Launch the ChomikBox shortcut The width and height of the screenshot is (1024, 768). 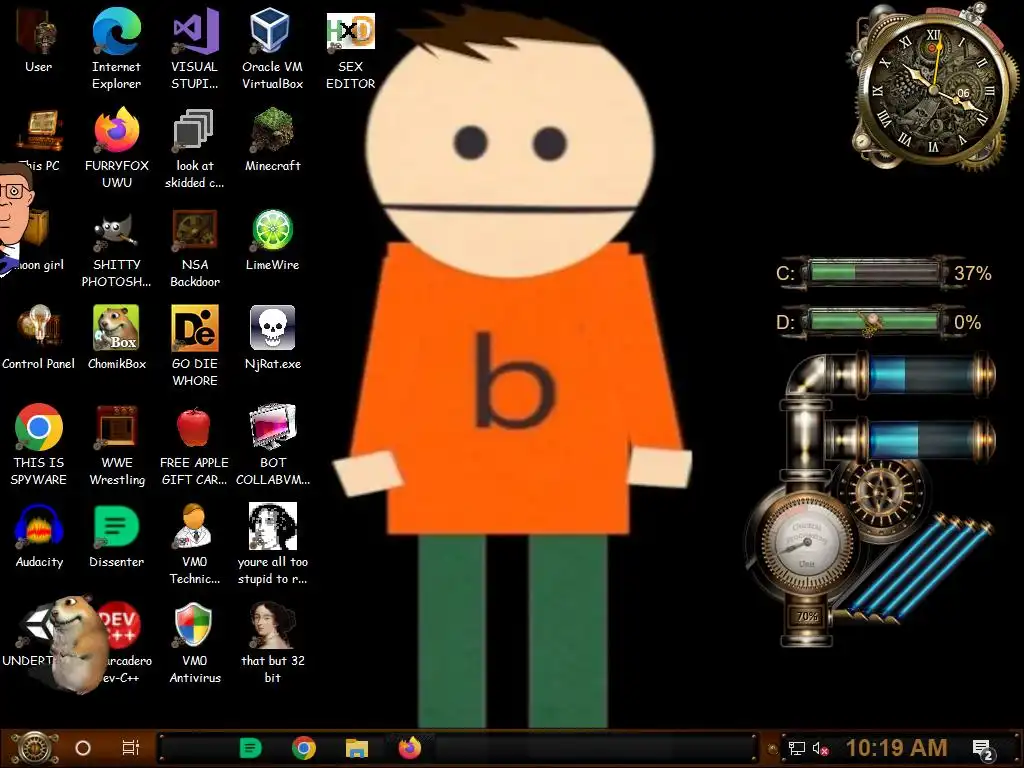click(117, 338)
